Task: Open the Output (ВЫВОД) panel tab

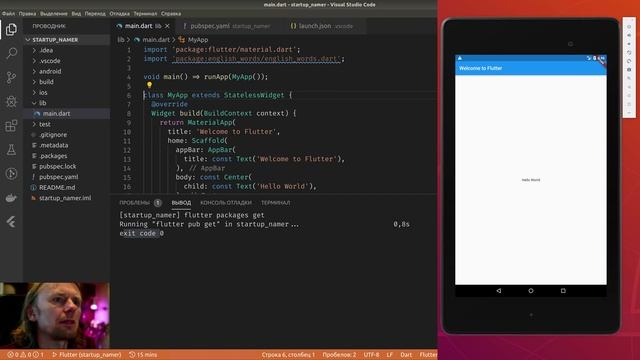Action: coord(181,203)
